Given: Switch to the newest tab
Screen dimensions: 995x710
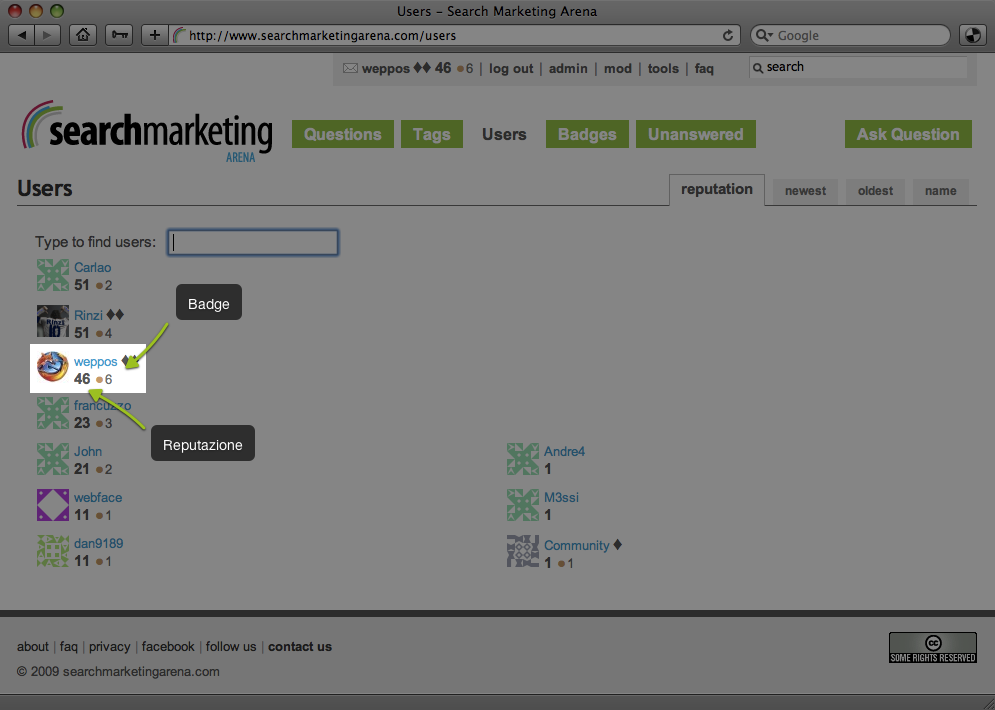Looking at the screenshot, I should point(805,191).
